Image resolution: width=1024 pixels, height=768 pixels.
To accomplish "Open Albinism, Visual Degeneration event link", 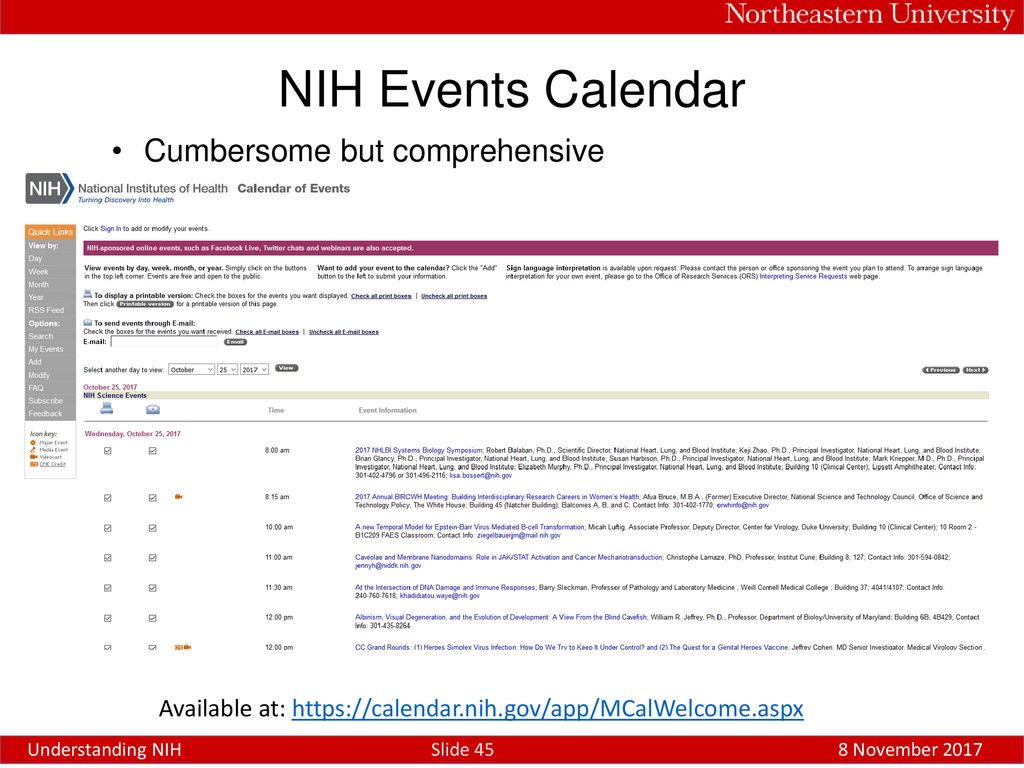I will click(501, 617).
